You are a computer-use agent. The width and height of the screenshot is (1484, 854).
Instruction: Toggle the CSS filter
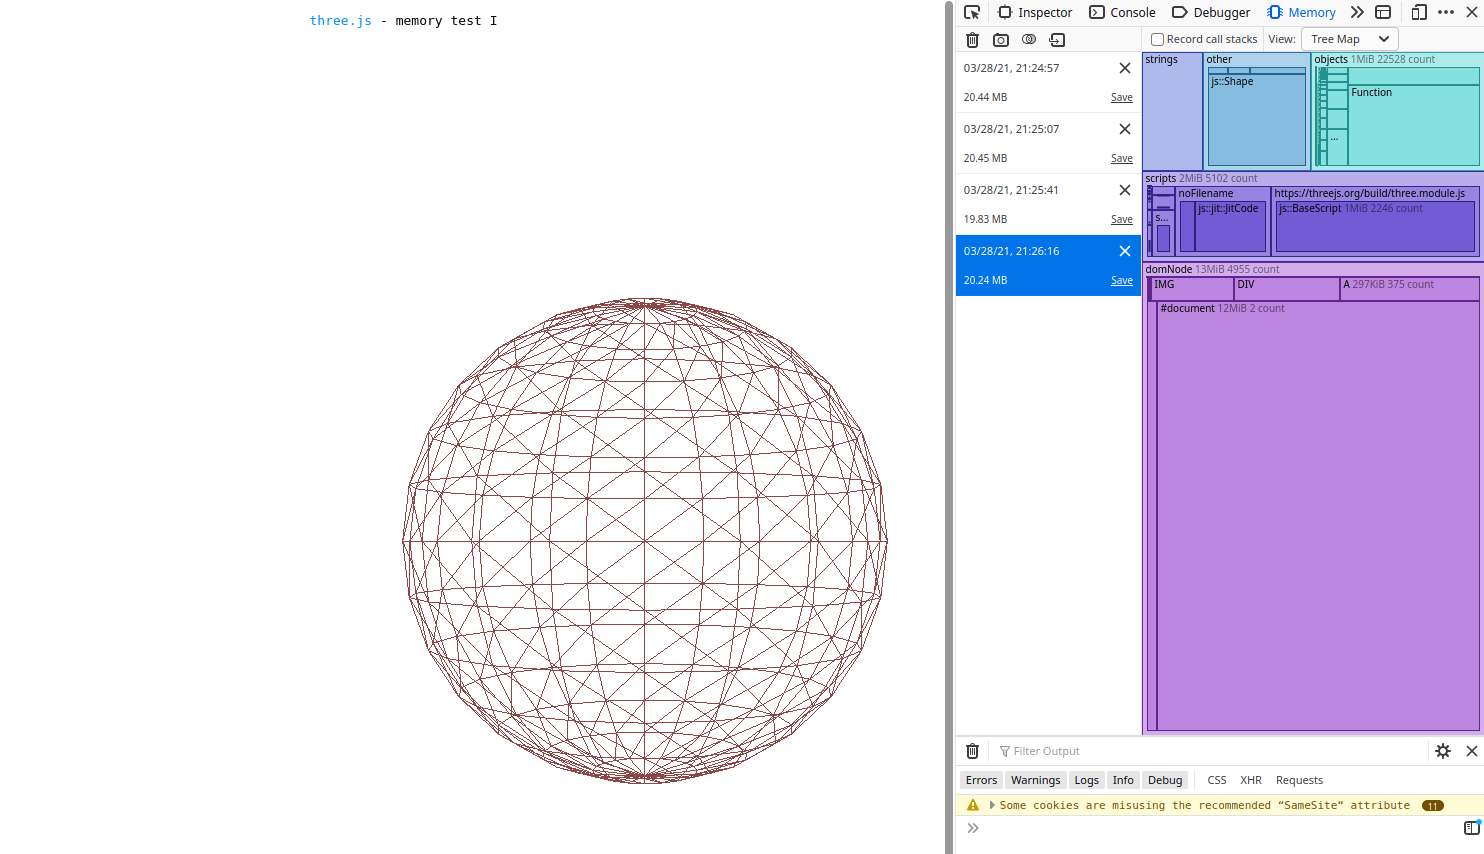pyautogui.click(x=1216, y=780)
